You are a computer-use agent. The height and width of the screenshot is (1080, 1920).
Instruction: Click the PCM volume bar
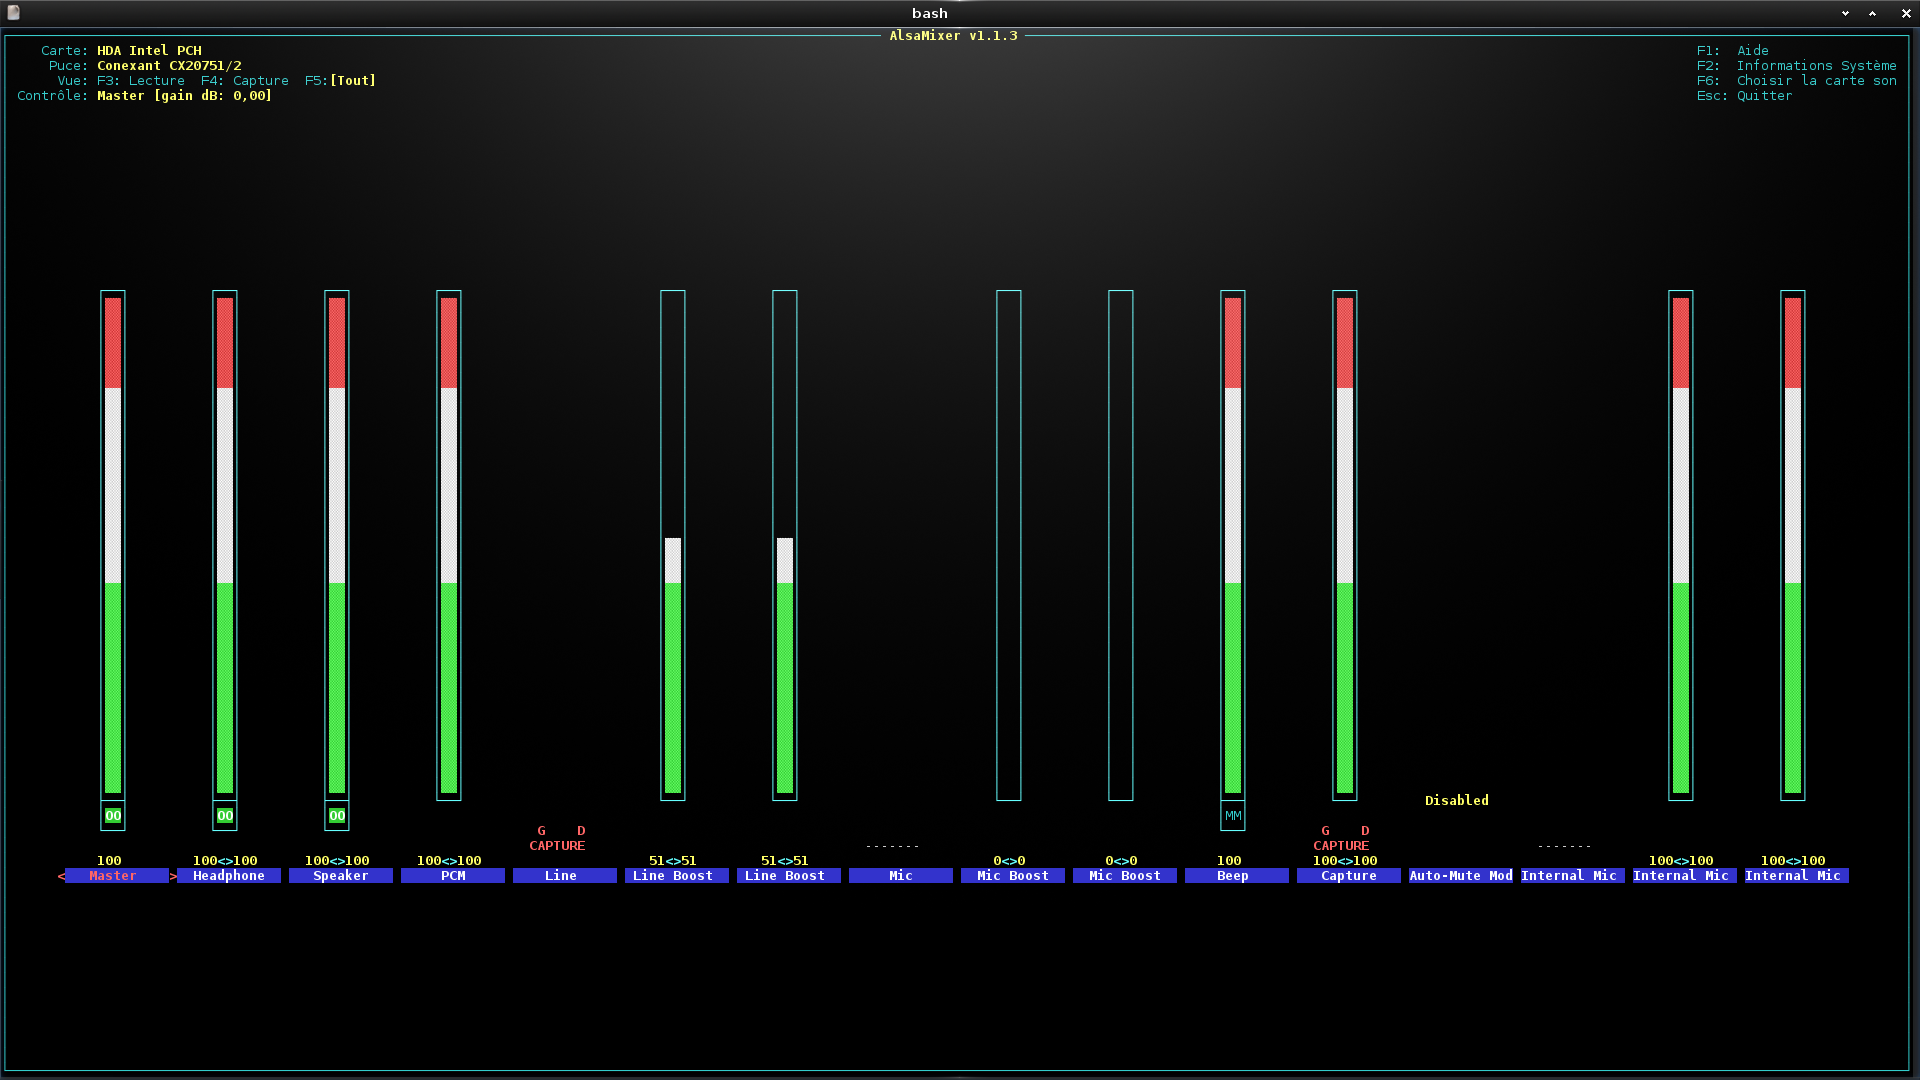click(449, 545)
